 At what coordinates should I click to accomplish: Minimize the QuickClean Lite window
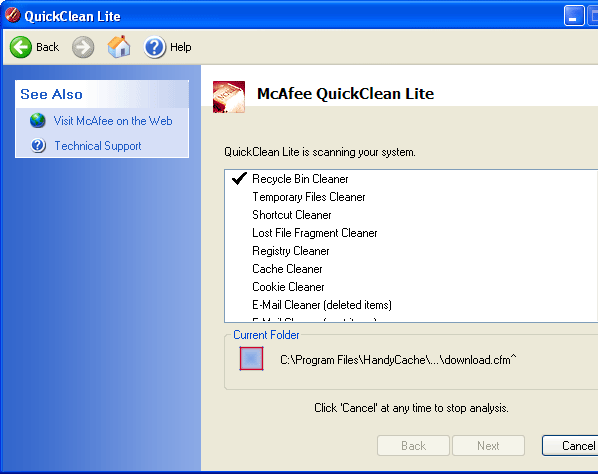(x=574, y=16)
